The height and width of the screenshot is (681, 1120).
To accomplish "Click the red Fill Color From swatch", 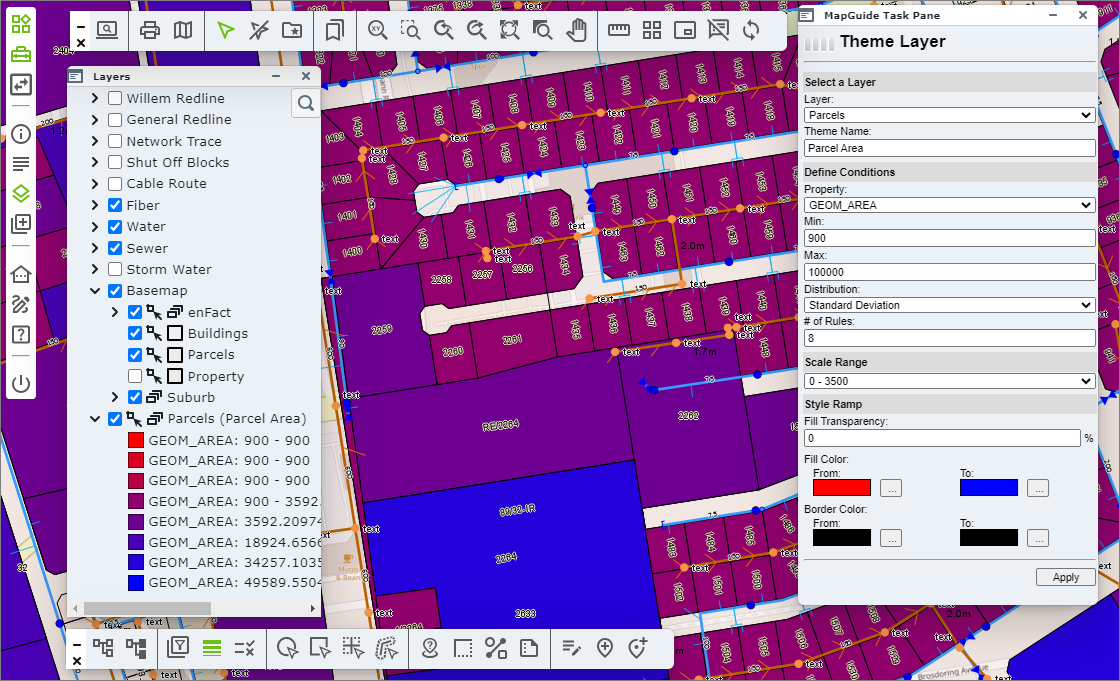I will pyautogui.click(x=842, y=488).
